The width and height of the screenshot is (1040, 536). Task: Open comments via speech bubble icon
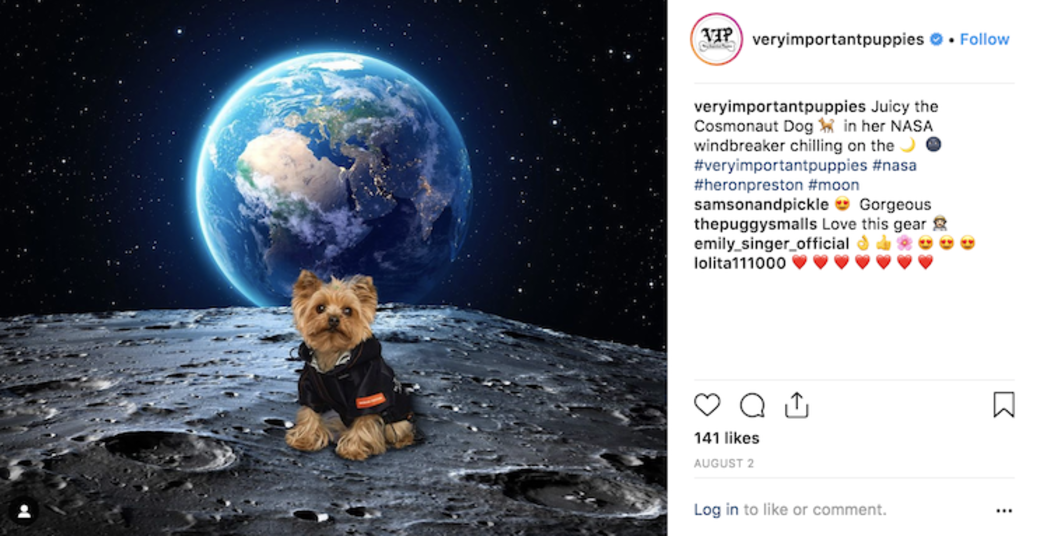752,405
